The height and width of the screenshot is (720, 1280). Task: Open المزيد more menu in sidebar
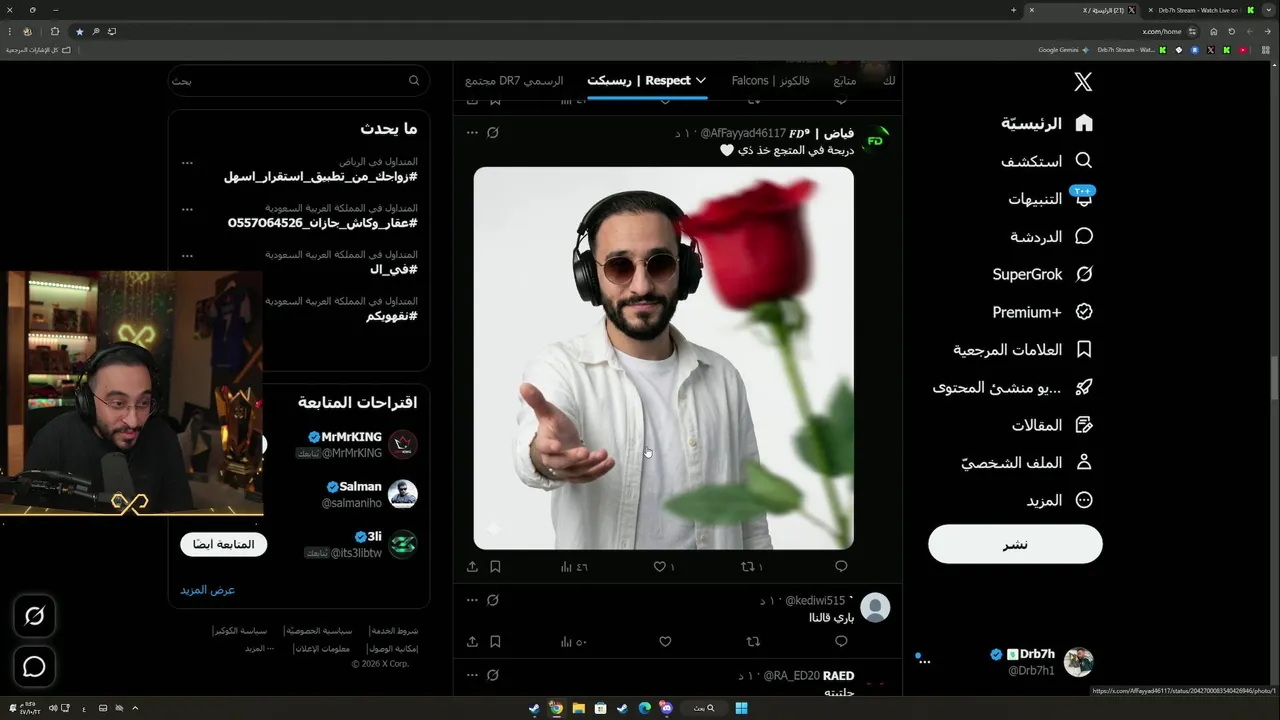[x=1060, y=500]
